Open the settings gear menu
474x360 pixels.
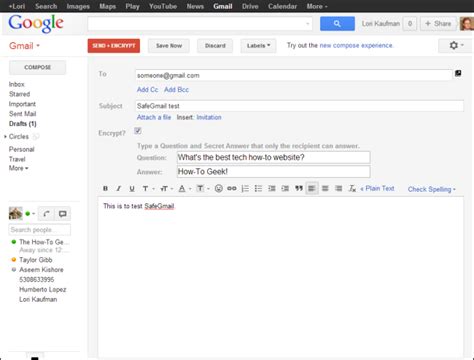pyautogui.click(x=456, y=45)
